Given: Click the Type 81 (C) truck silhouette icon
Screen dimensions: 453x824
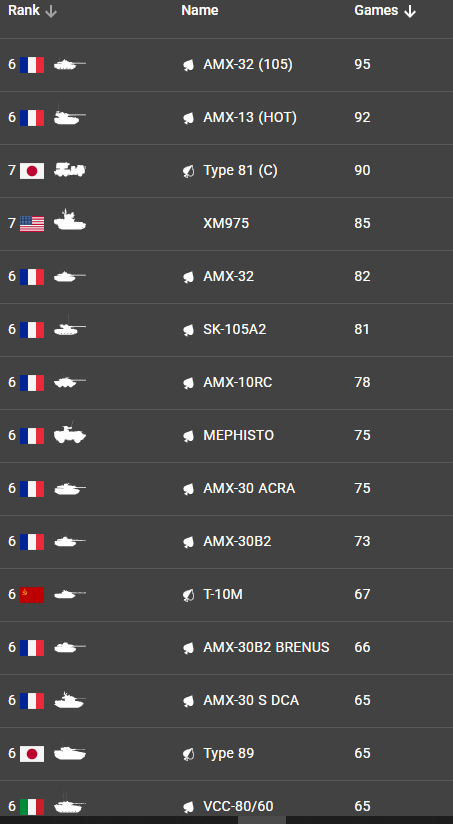Looking at the screenshot, I should [70, 170].
